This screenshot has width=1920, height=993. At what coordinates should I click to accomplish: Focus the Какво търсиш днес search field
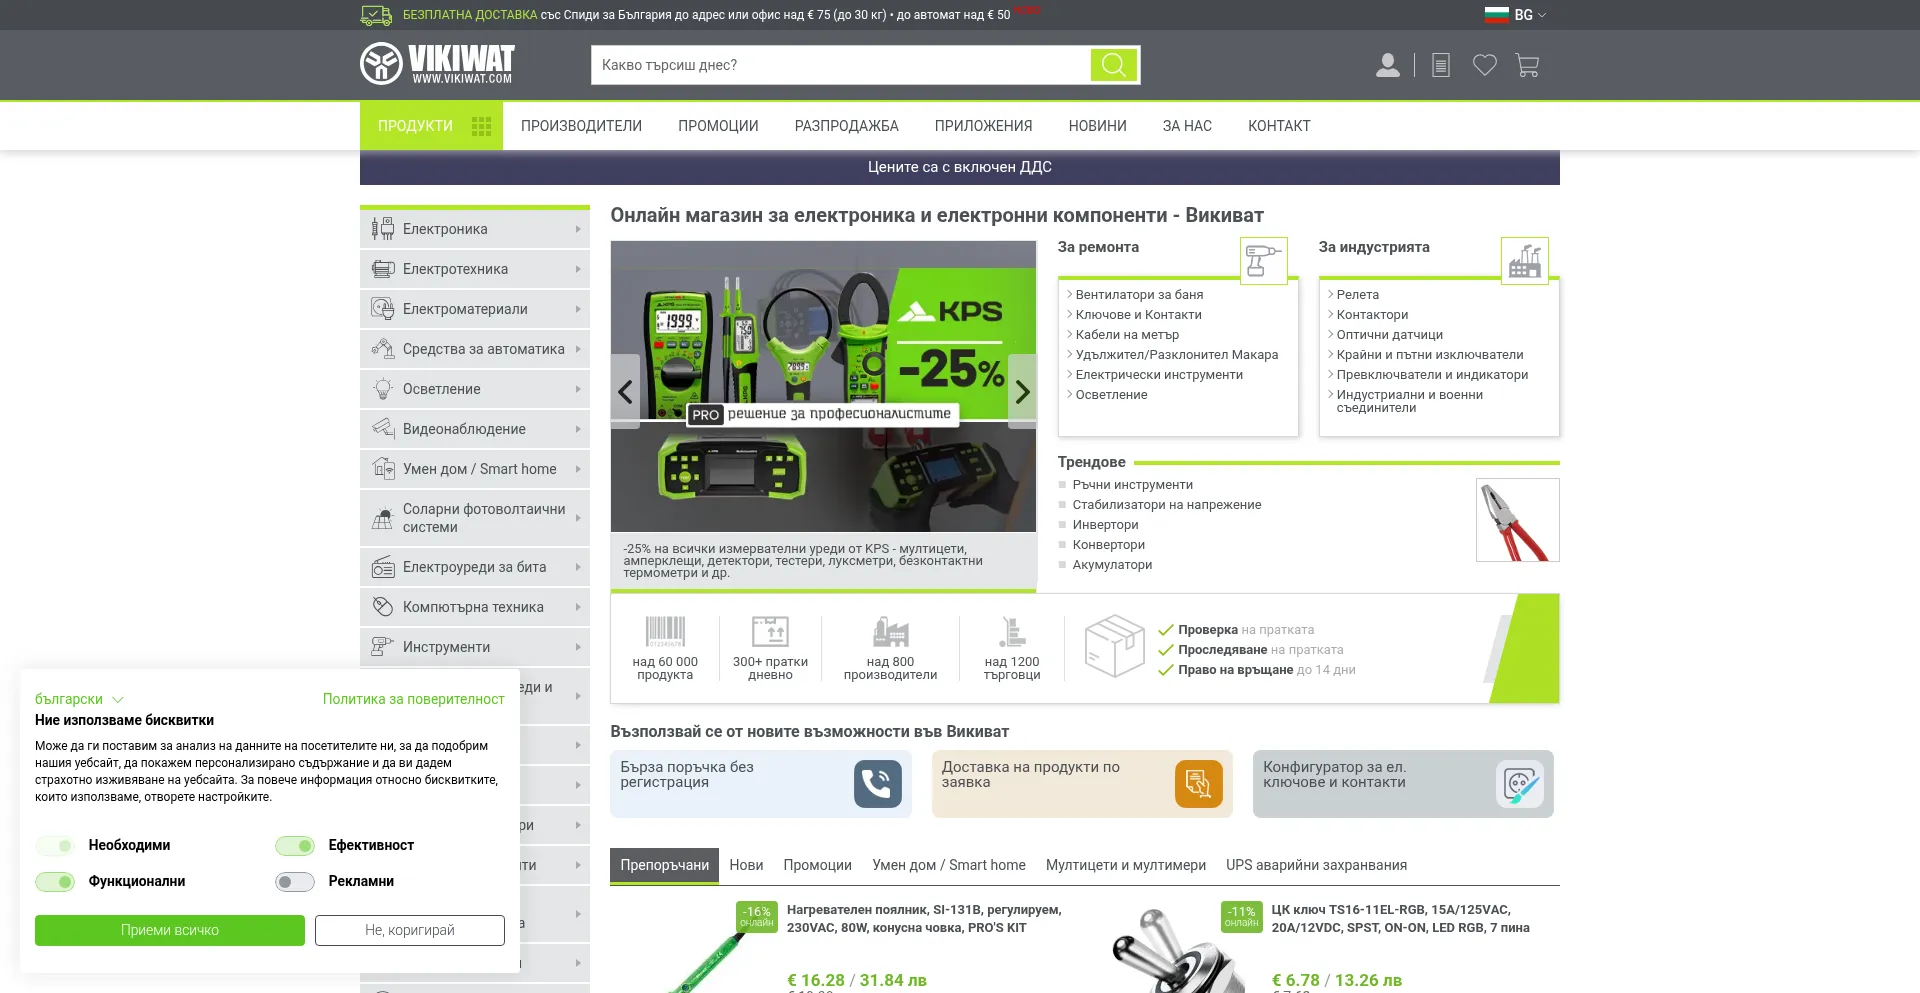coord(840,65)
